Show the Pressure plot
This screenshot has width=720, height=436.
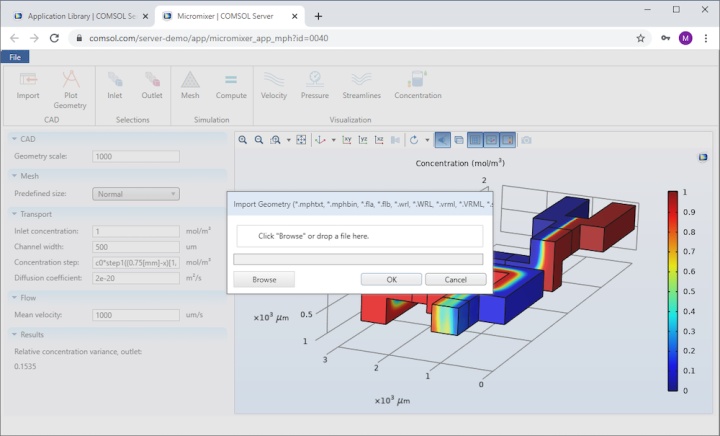point(315,79)
